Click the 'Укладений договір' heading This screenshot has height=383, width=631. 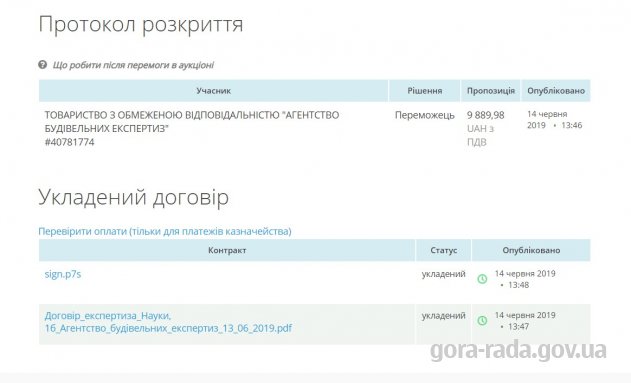coord(134,197)
